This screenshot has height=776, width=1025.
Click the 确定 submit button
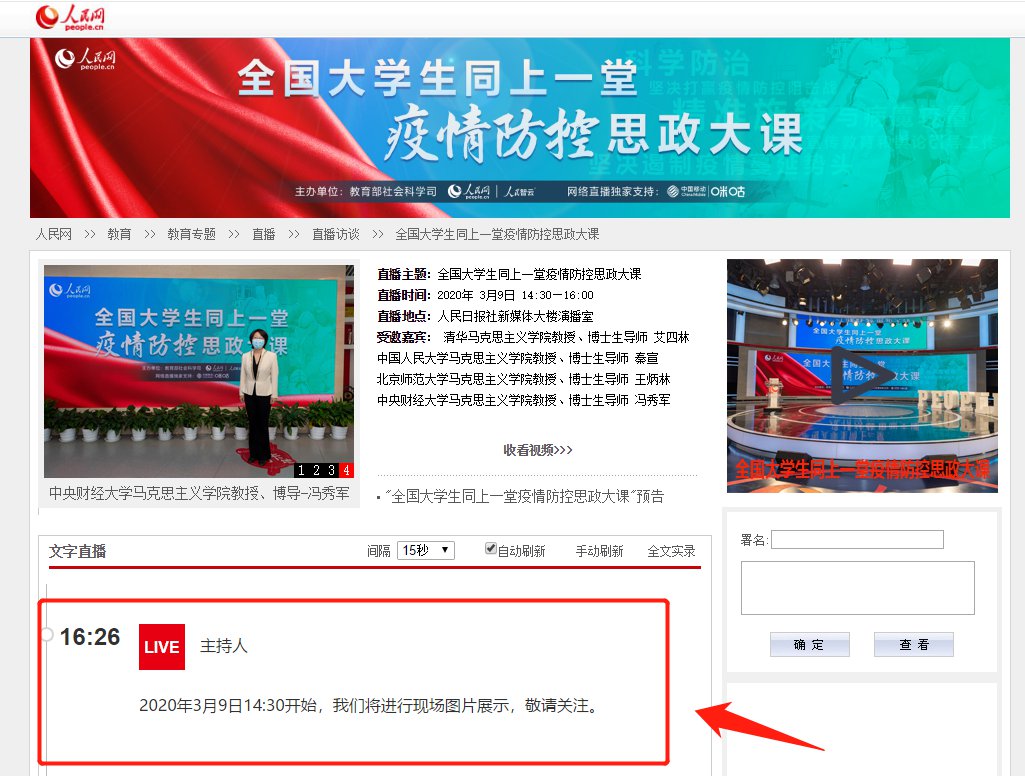point(809,645)
